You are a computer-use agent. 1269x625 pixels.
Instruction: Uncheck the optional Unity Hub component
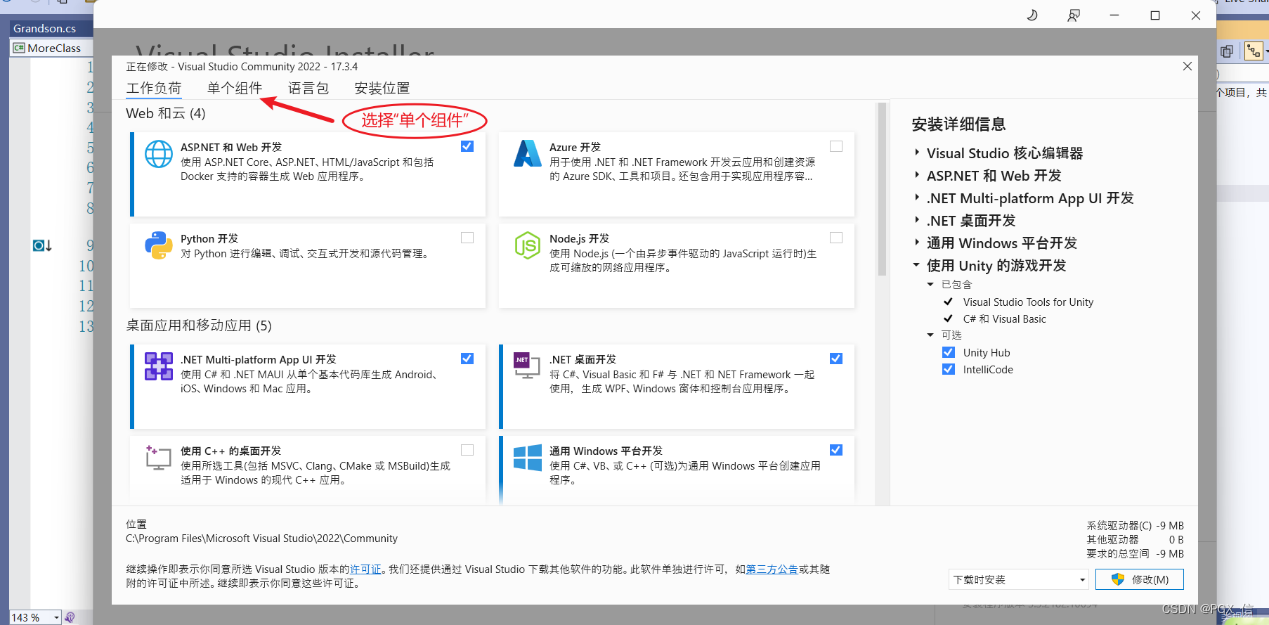click(948, 353)
